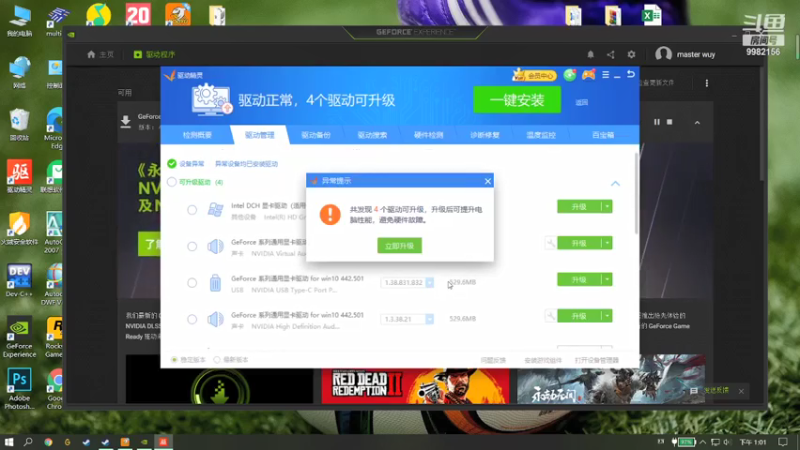Screen dimensions: 800x450
Task: Collapse the GeForce download details chevron
Action: click(697, 122)
